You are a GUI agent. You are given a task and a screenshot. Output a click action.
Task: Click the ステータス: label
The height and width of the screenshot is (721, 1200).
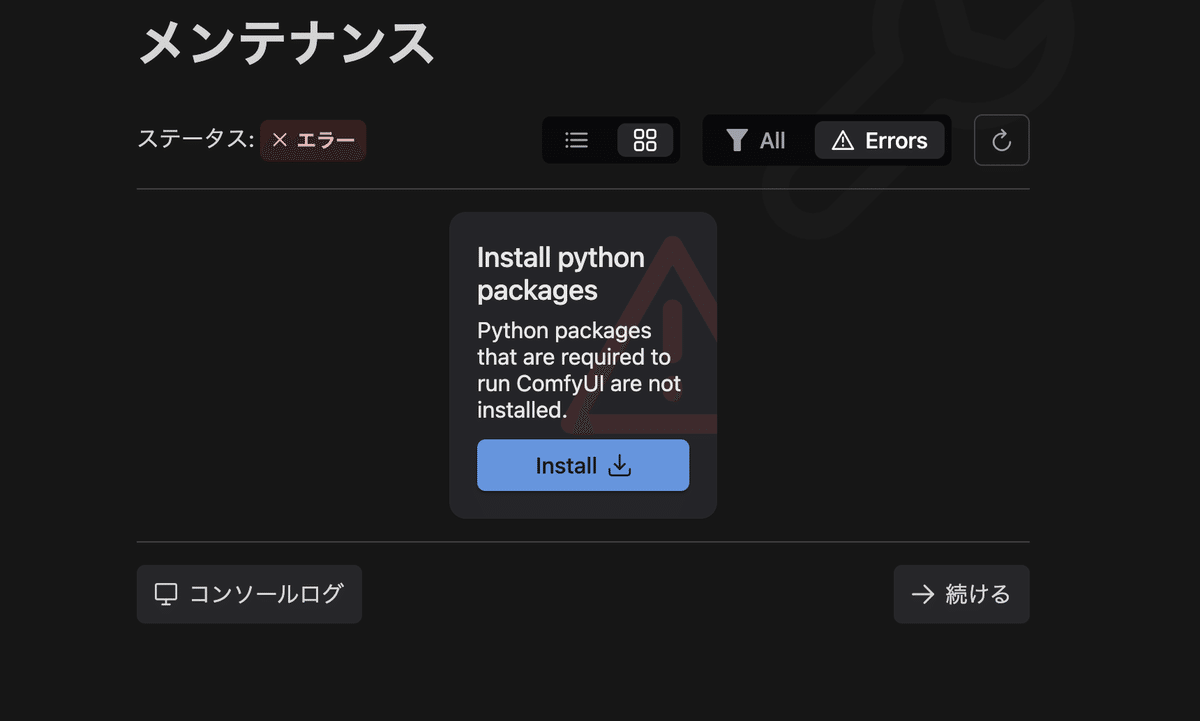(x=196, y=139)
